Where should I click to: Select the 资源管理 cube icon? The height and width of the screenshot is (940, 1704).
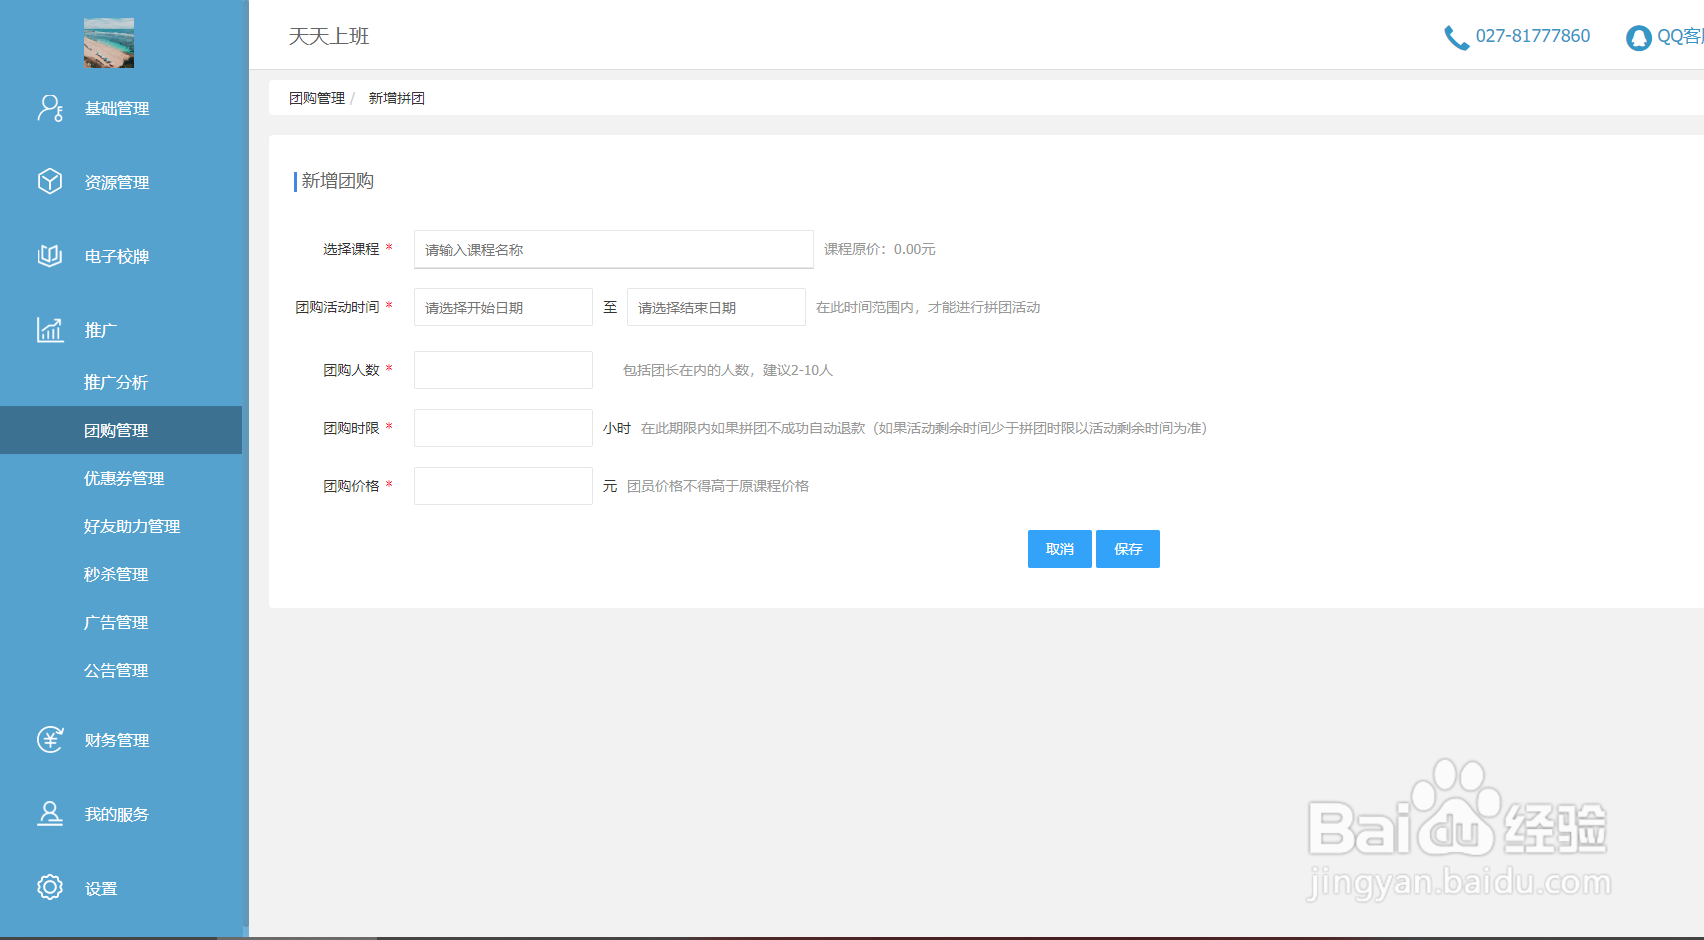coord(49,181)
